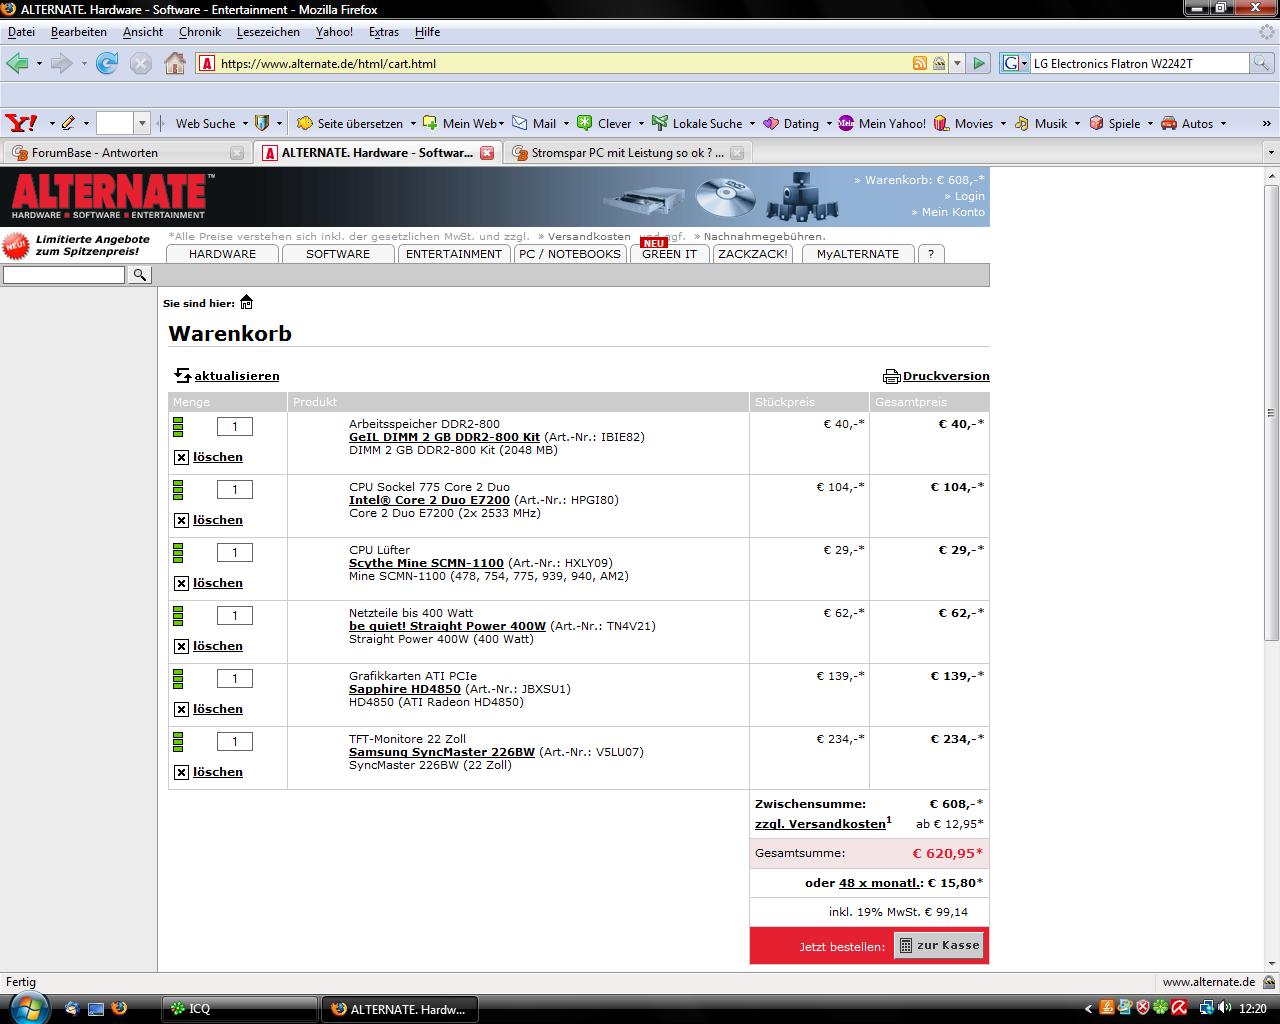1280x1024 pixels.
Task: Open the Lesezeichen menu
Action: [x=268, y=32]
